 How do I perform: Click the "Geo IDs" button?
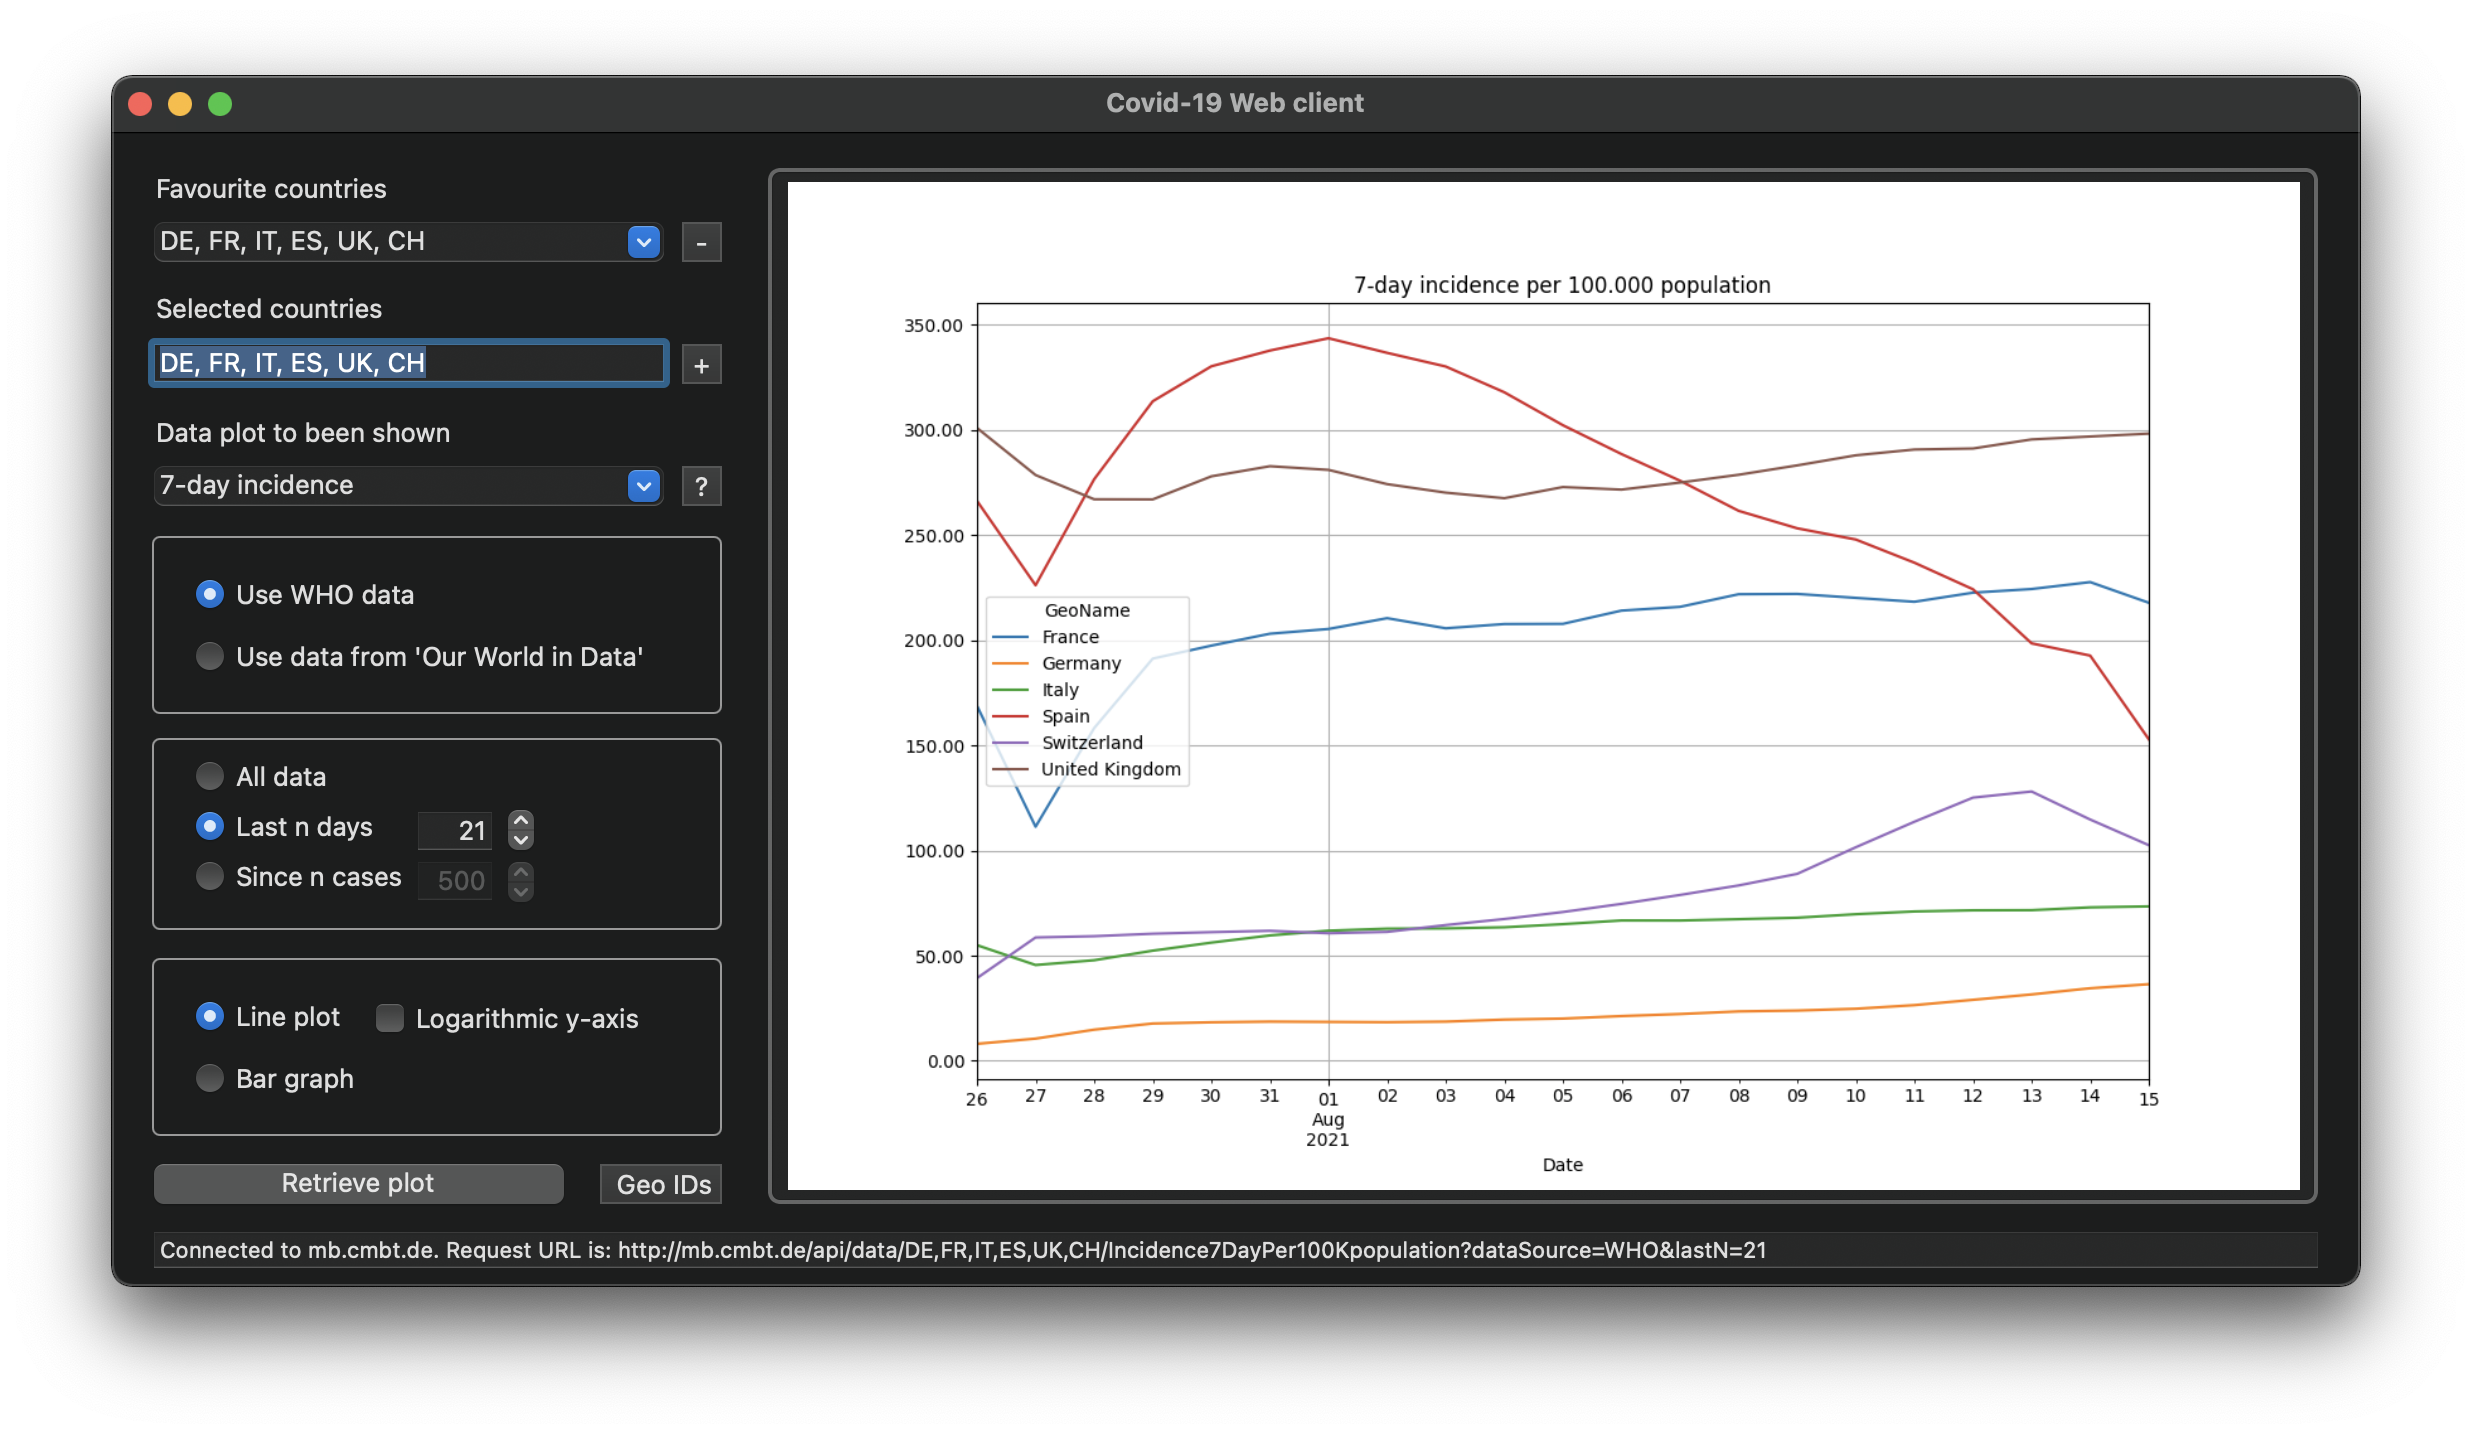[659, 1183]
